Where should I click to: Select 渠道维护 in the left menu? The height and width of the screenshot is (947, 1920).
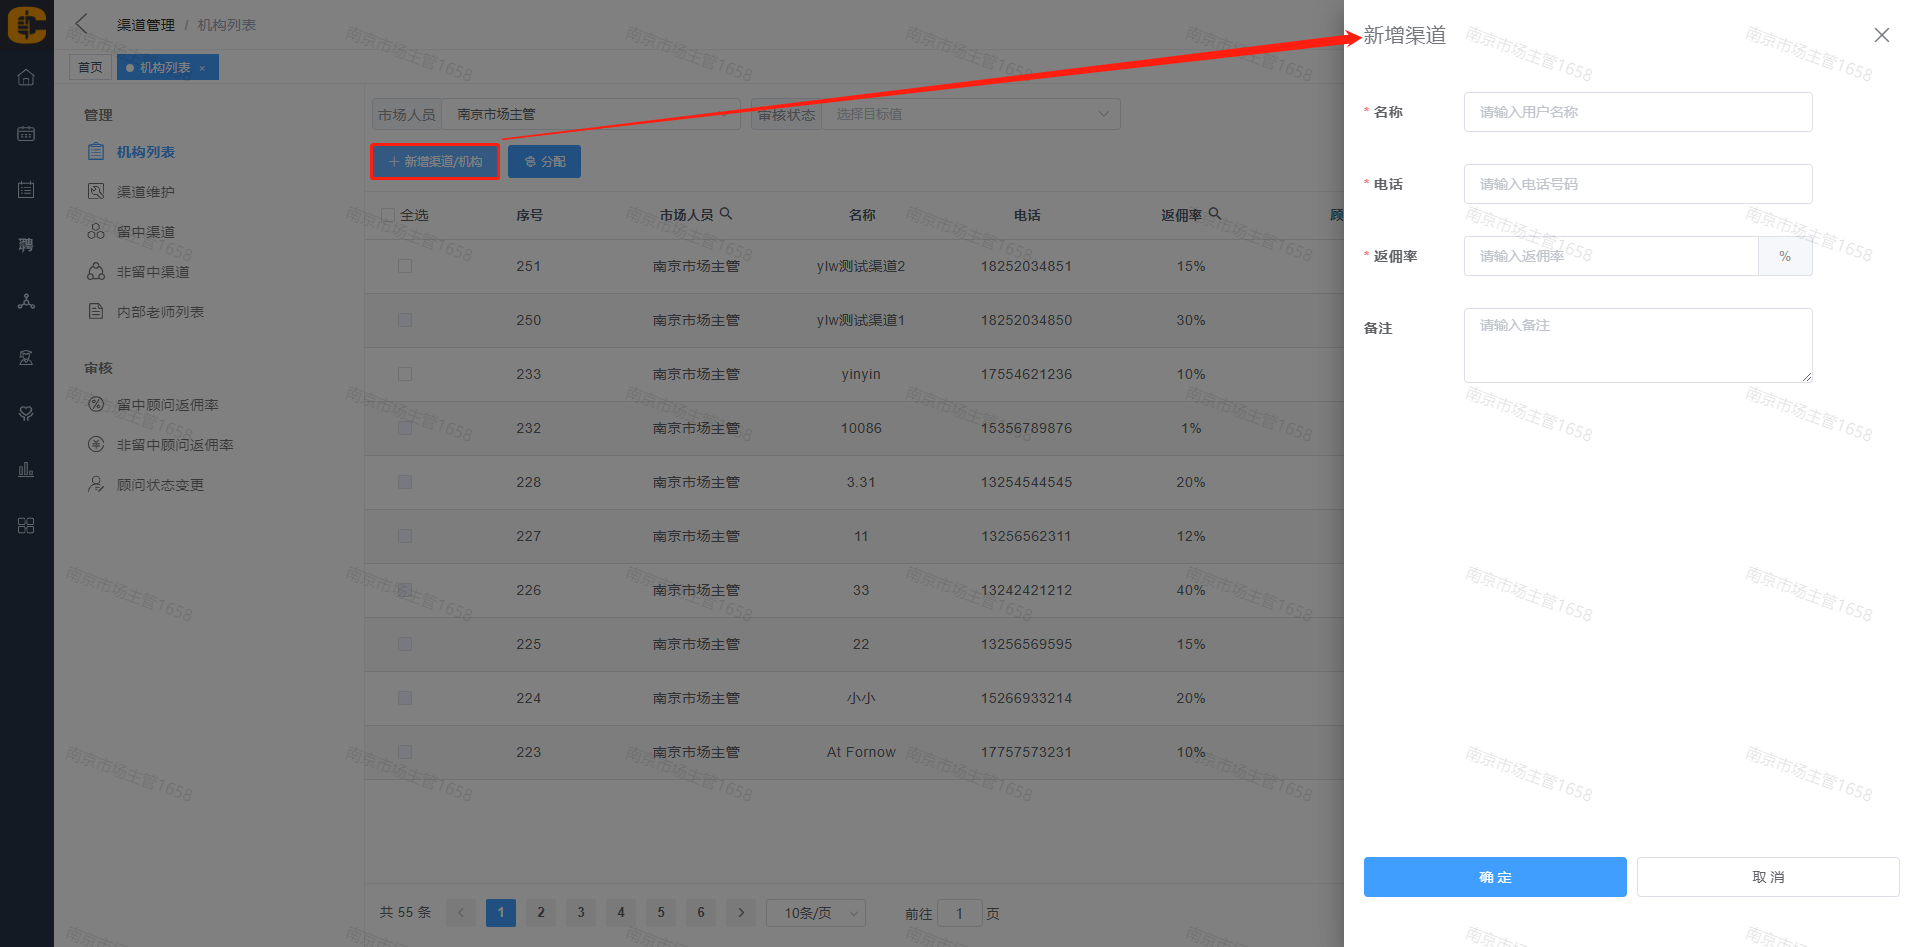point(146,192)
